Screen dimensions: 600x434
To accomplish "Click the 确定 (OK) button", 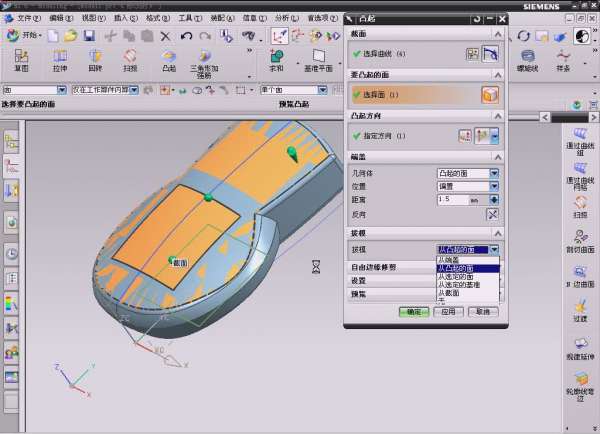I will coord(412,311).
